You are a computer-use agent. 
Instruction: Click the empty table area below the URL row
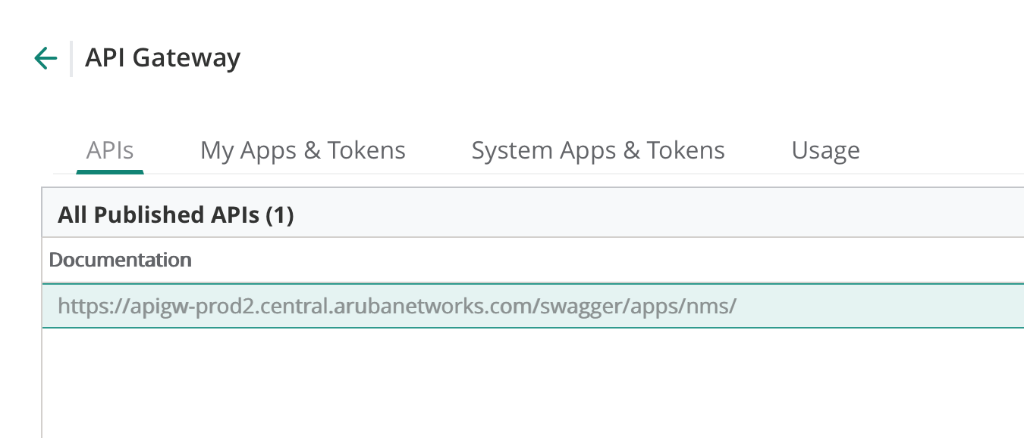(500, 385)
